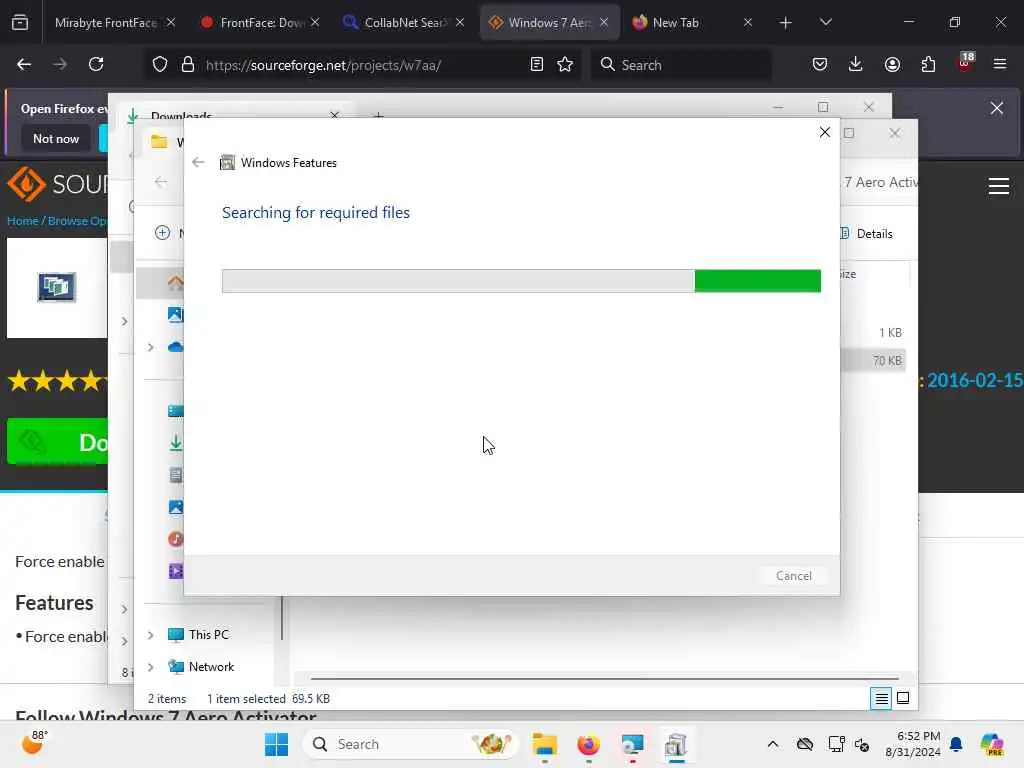Open the Extensions puzzle icon
This screenshot has height=768, width=1024.
928,64
